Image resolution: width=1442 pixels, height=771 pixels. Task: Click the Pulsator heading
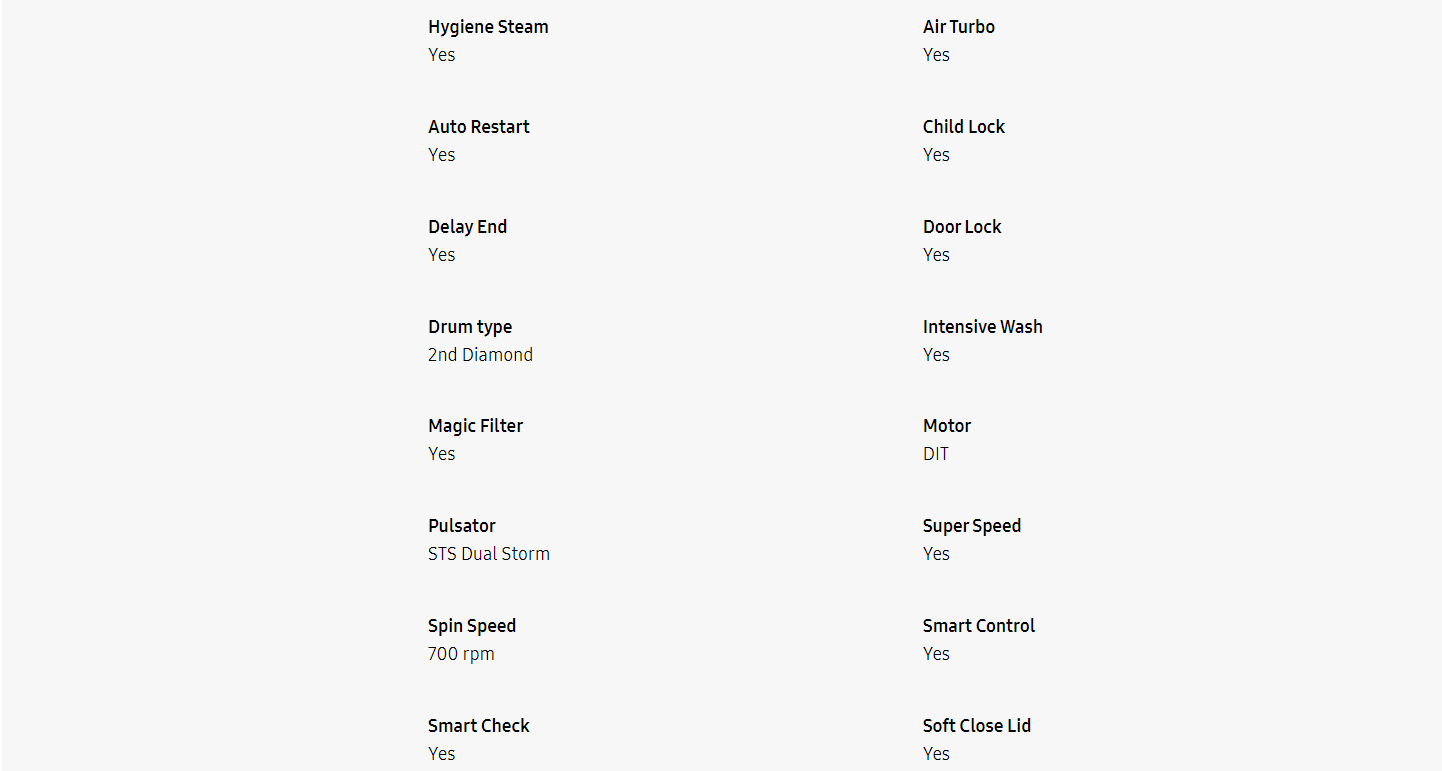461,526
